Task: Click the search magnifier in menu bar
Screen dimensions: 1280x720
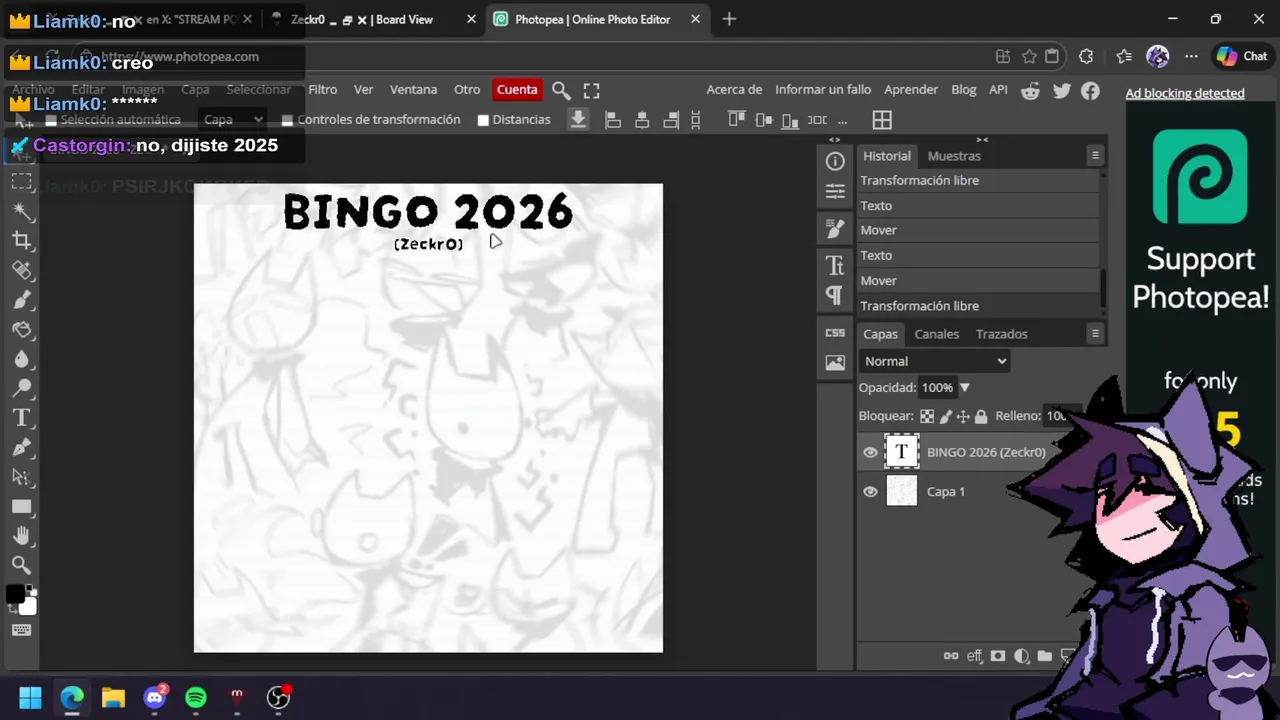Action: 561,90
